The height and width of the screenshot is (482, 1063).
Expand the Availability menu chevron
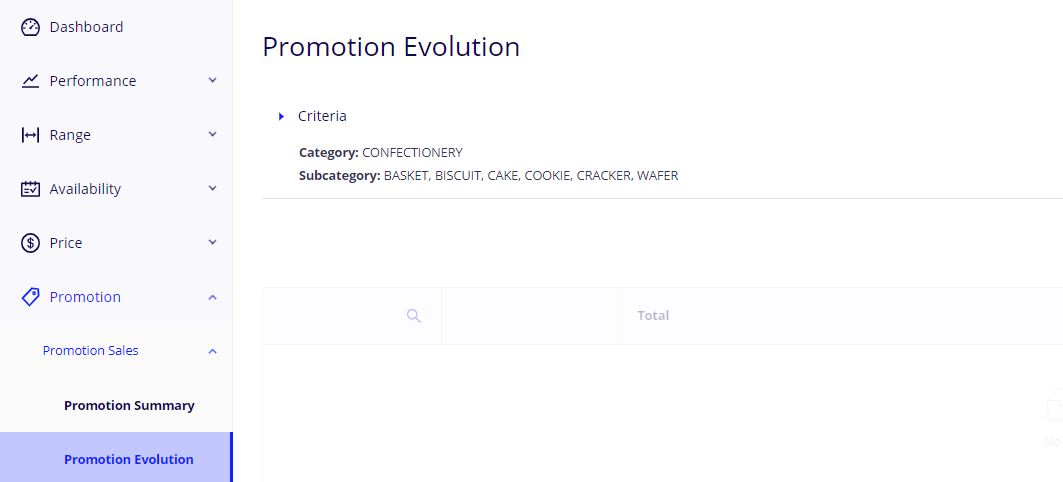[x=212, y=189]
